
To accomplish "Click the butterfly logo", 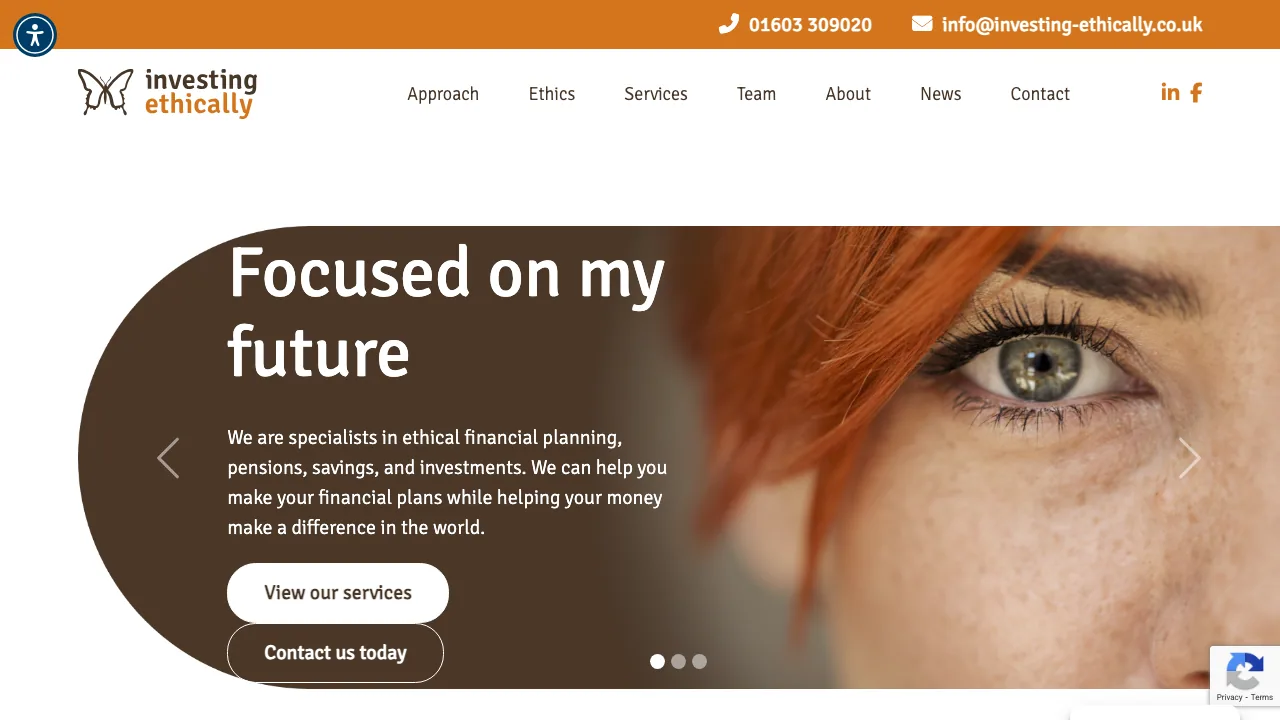I will [106, 92].
